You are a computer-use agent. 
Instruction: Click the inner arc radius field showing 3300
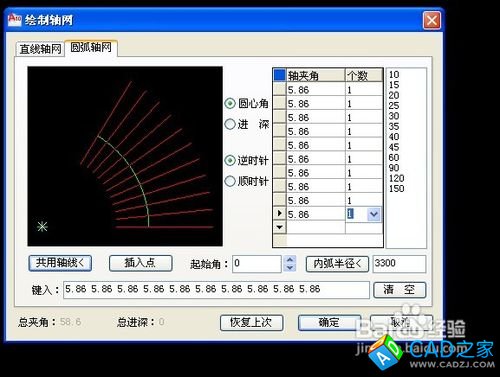point(399,264)
